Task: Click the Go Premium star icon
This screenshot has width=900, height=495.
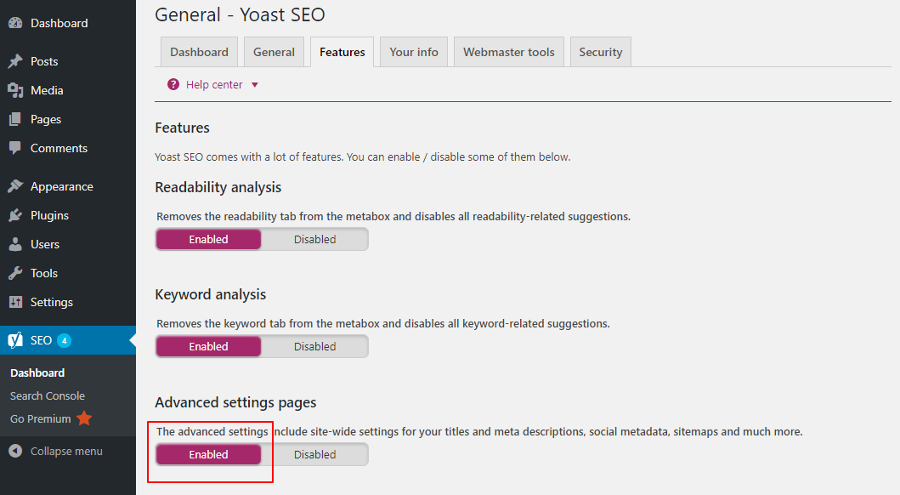Action: (84, 418)
